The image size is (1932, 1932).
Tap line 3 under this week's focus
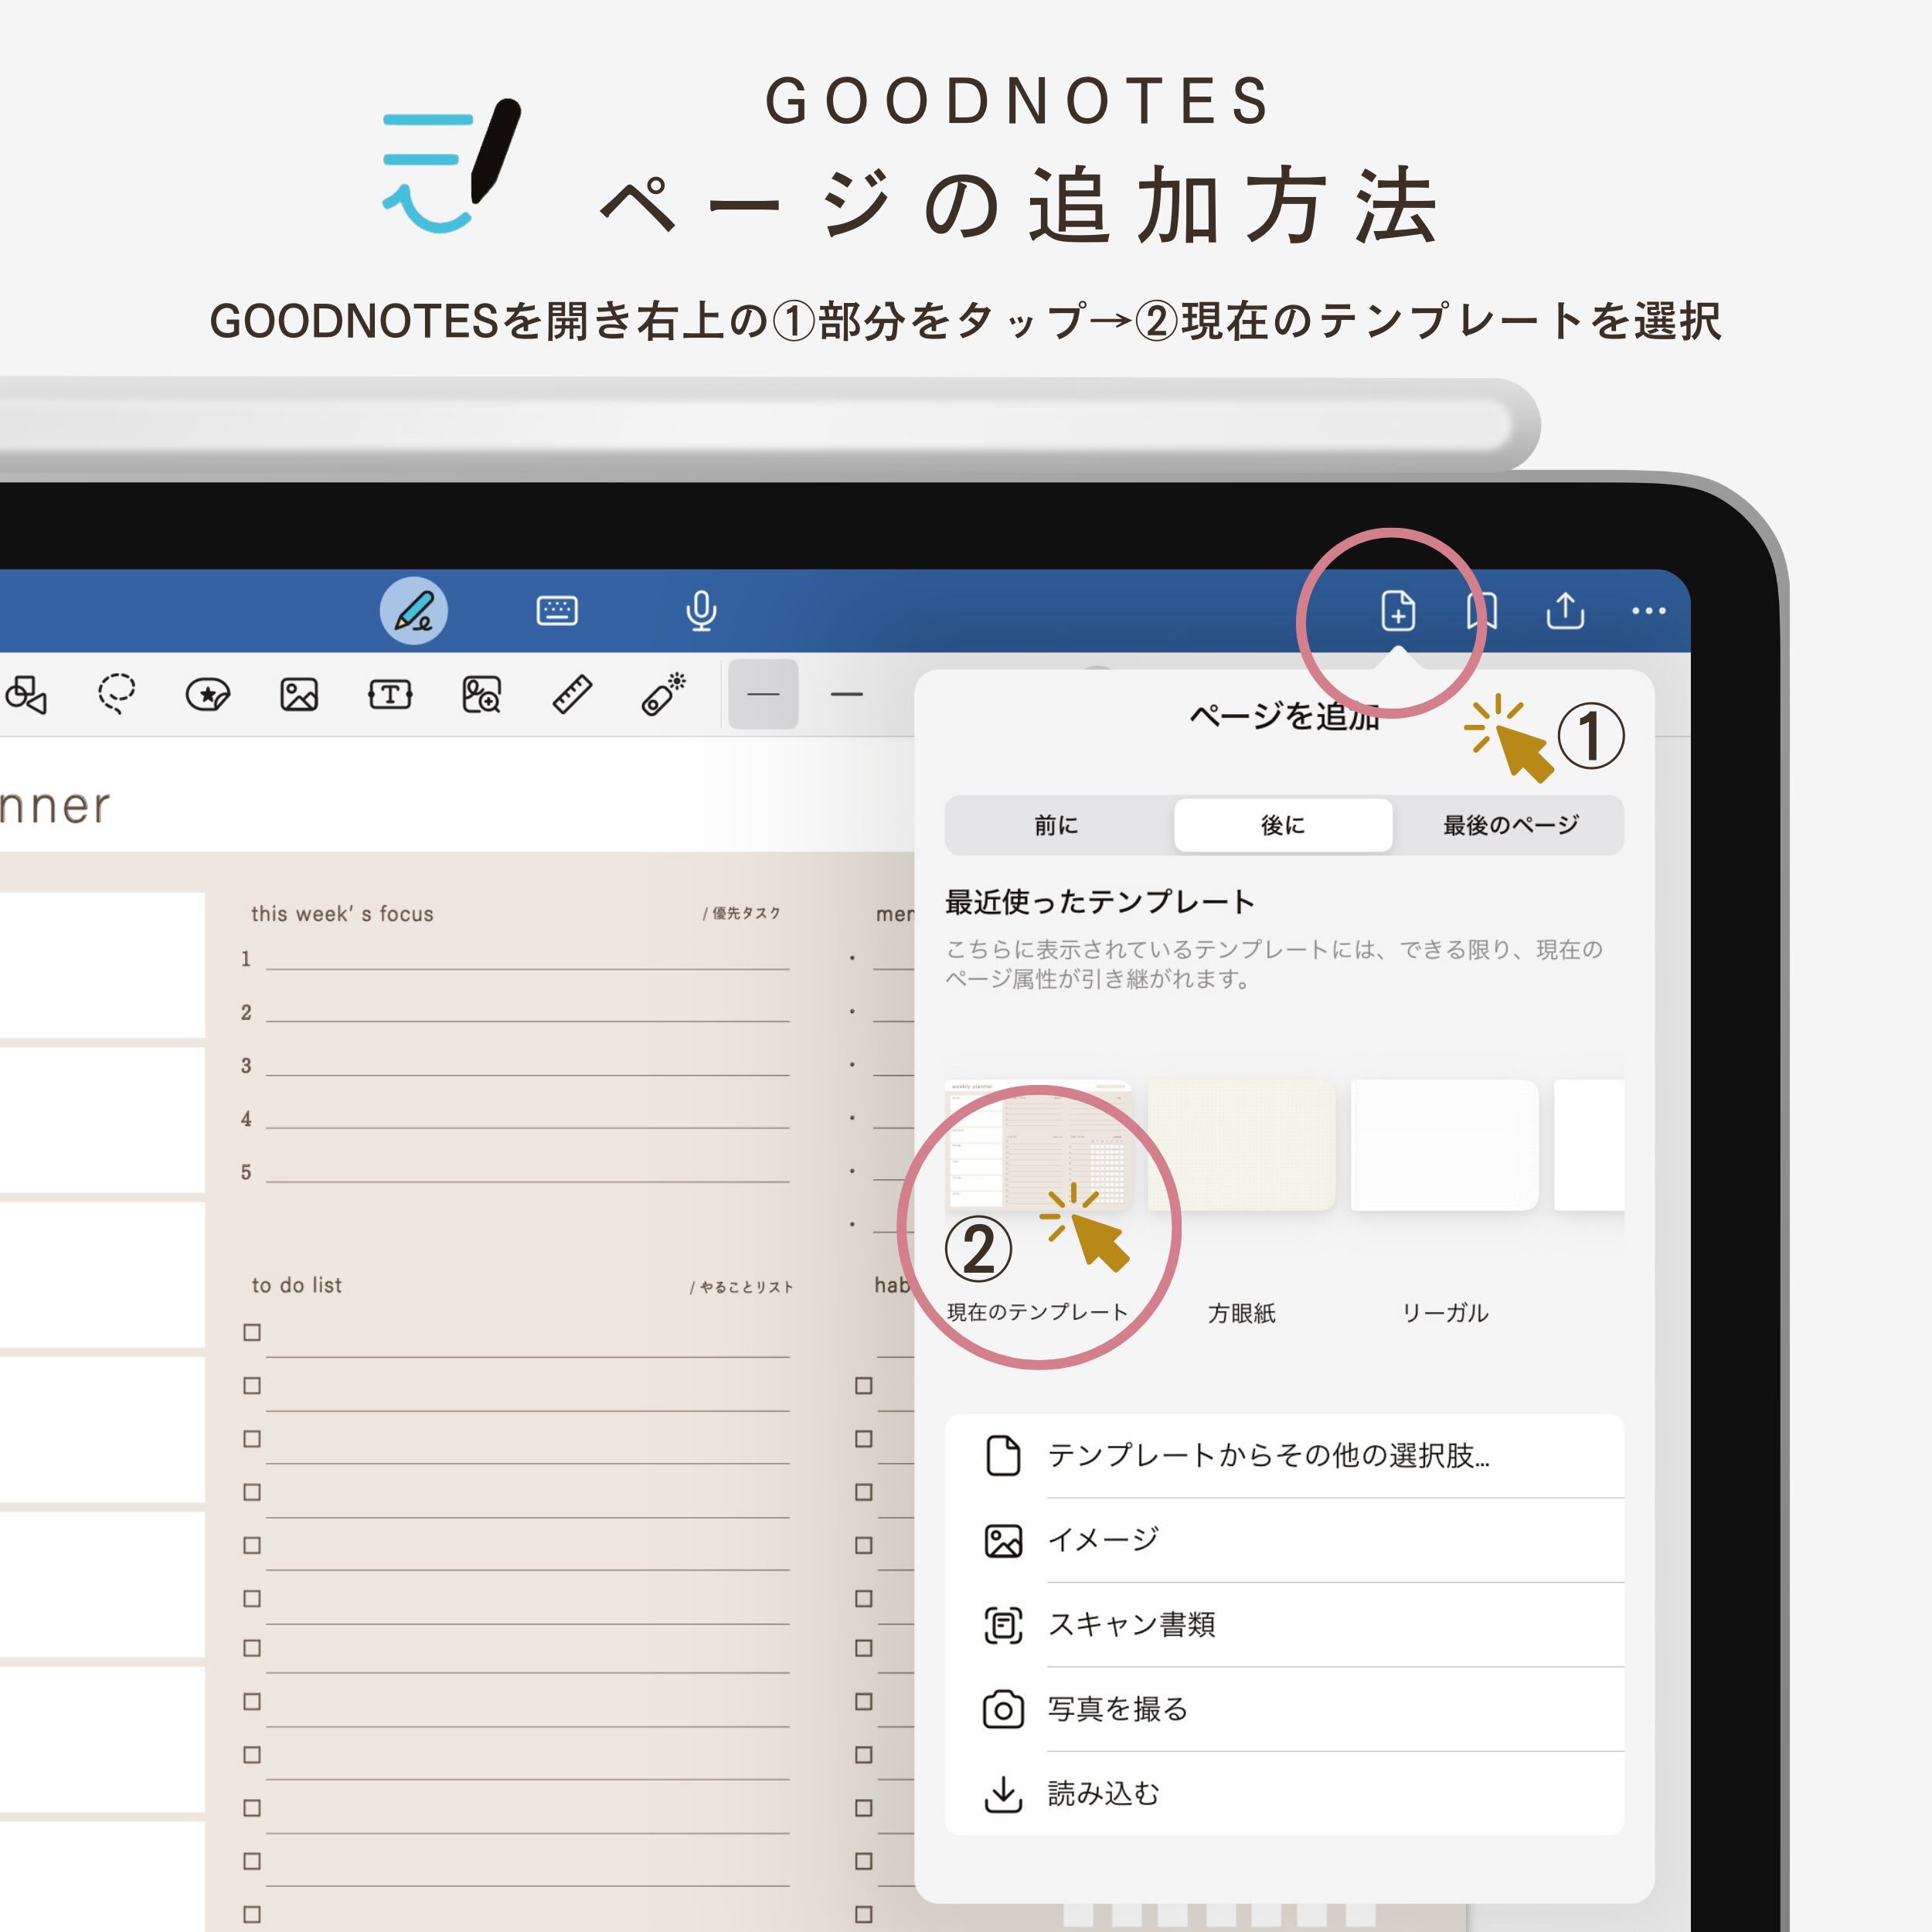pyautogui.click(x=527, y=1066)
